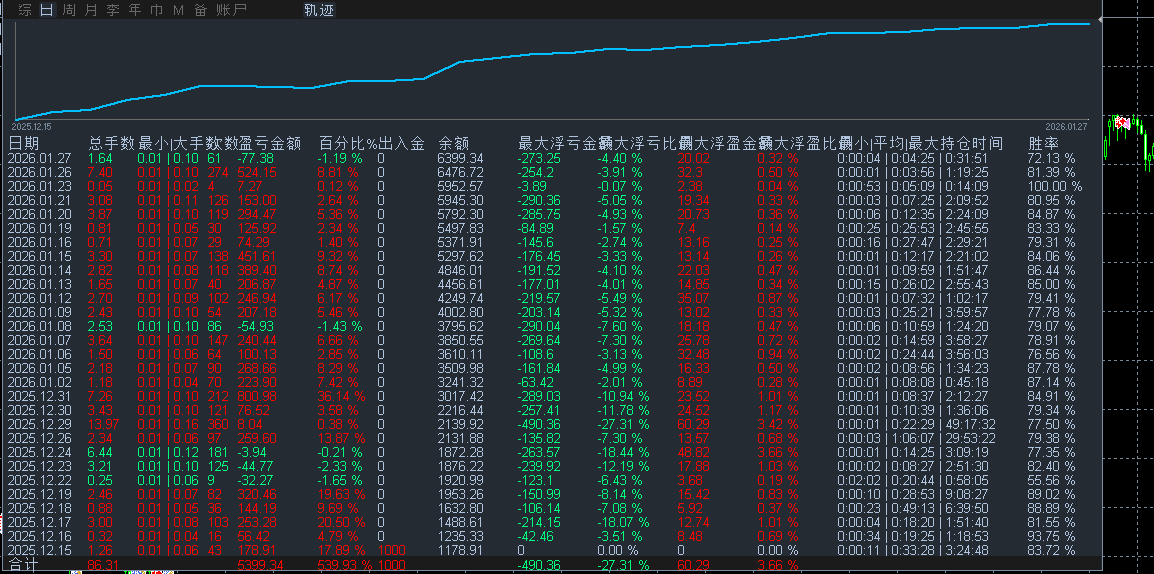
Task: Click the percentage 36.14 %
Action: pos(341,396)
